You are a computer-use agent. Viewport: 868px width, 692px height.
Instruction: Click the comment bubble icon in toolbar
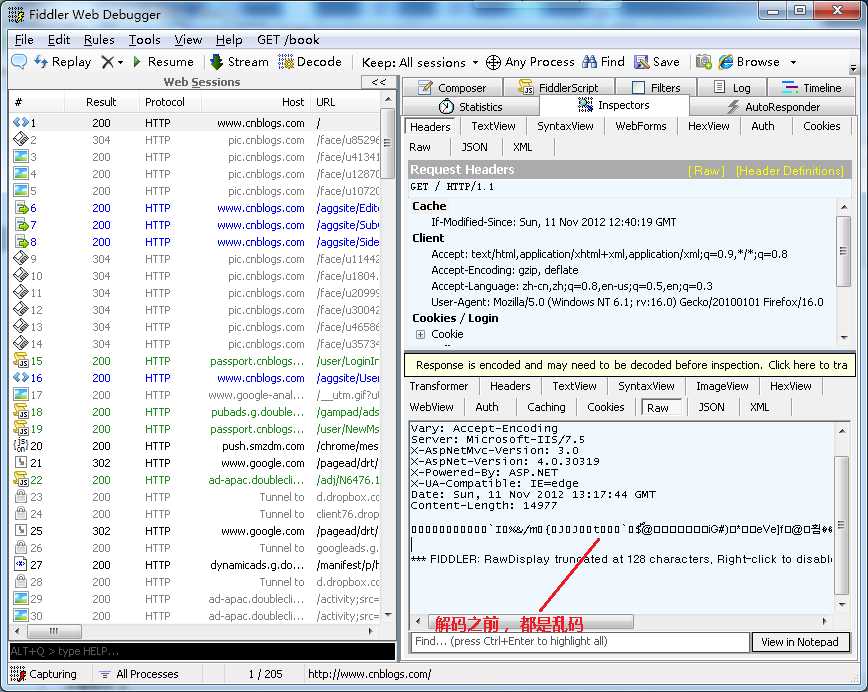tap(19, 62)
